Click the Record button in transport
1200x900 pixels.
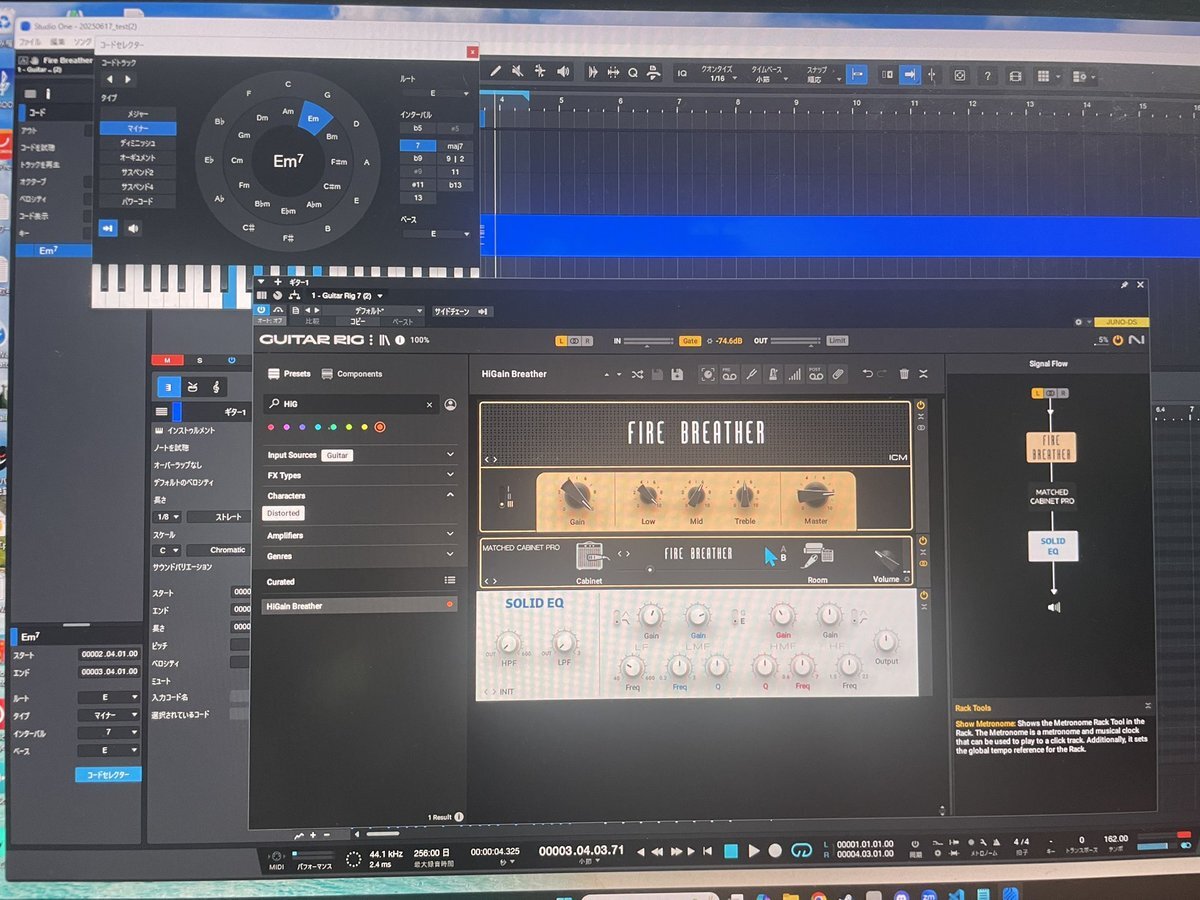coord(775,851)
